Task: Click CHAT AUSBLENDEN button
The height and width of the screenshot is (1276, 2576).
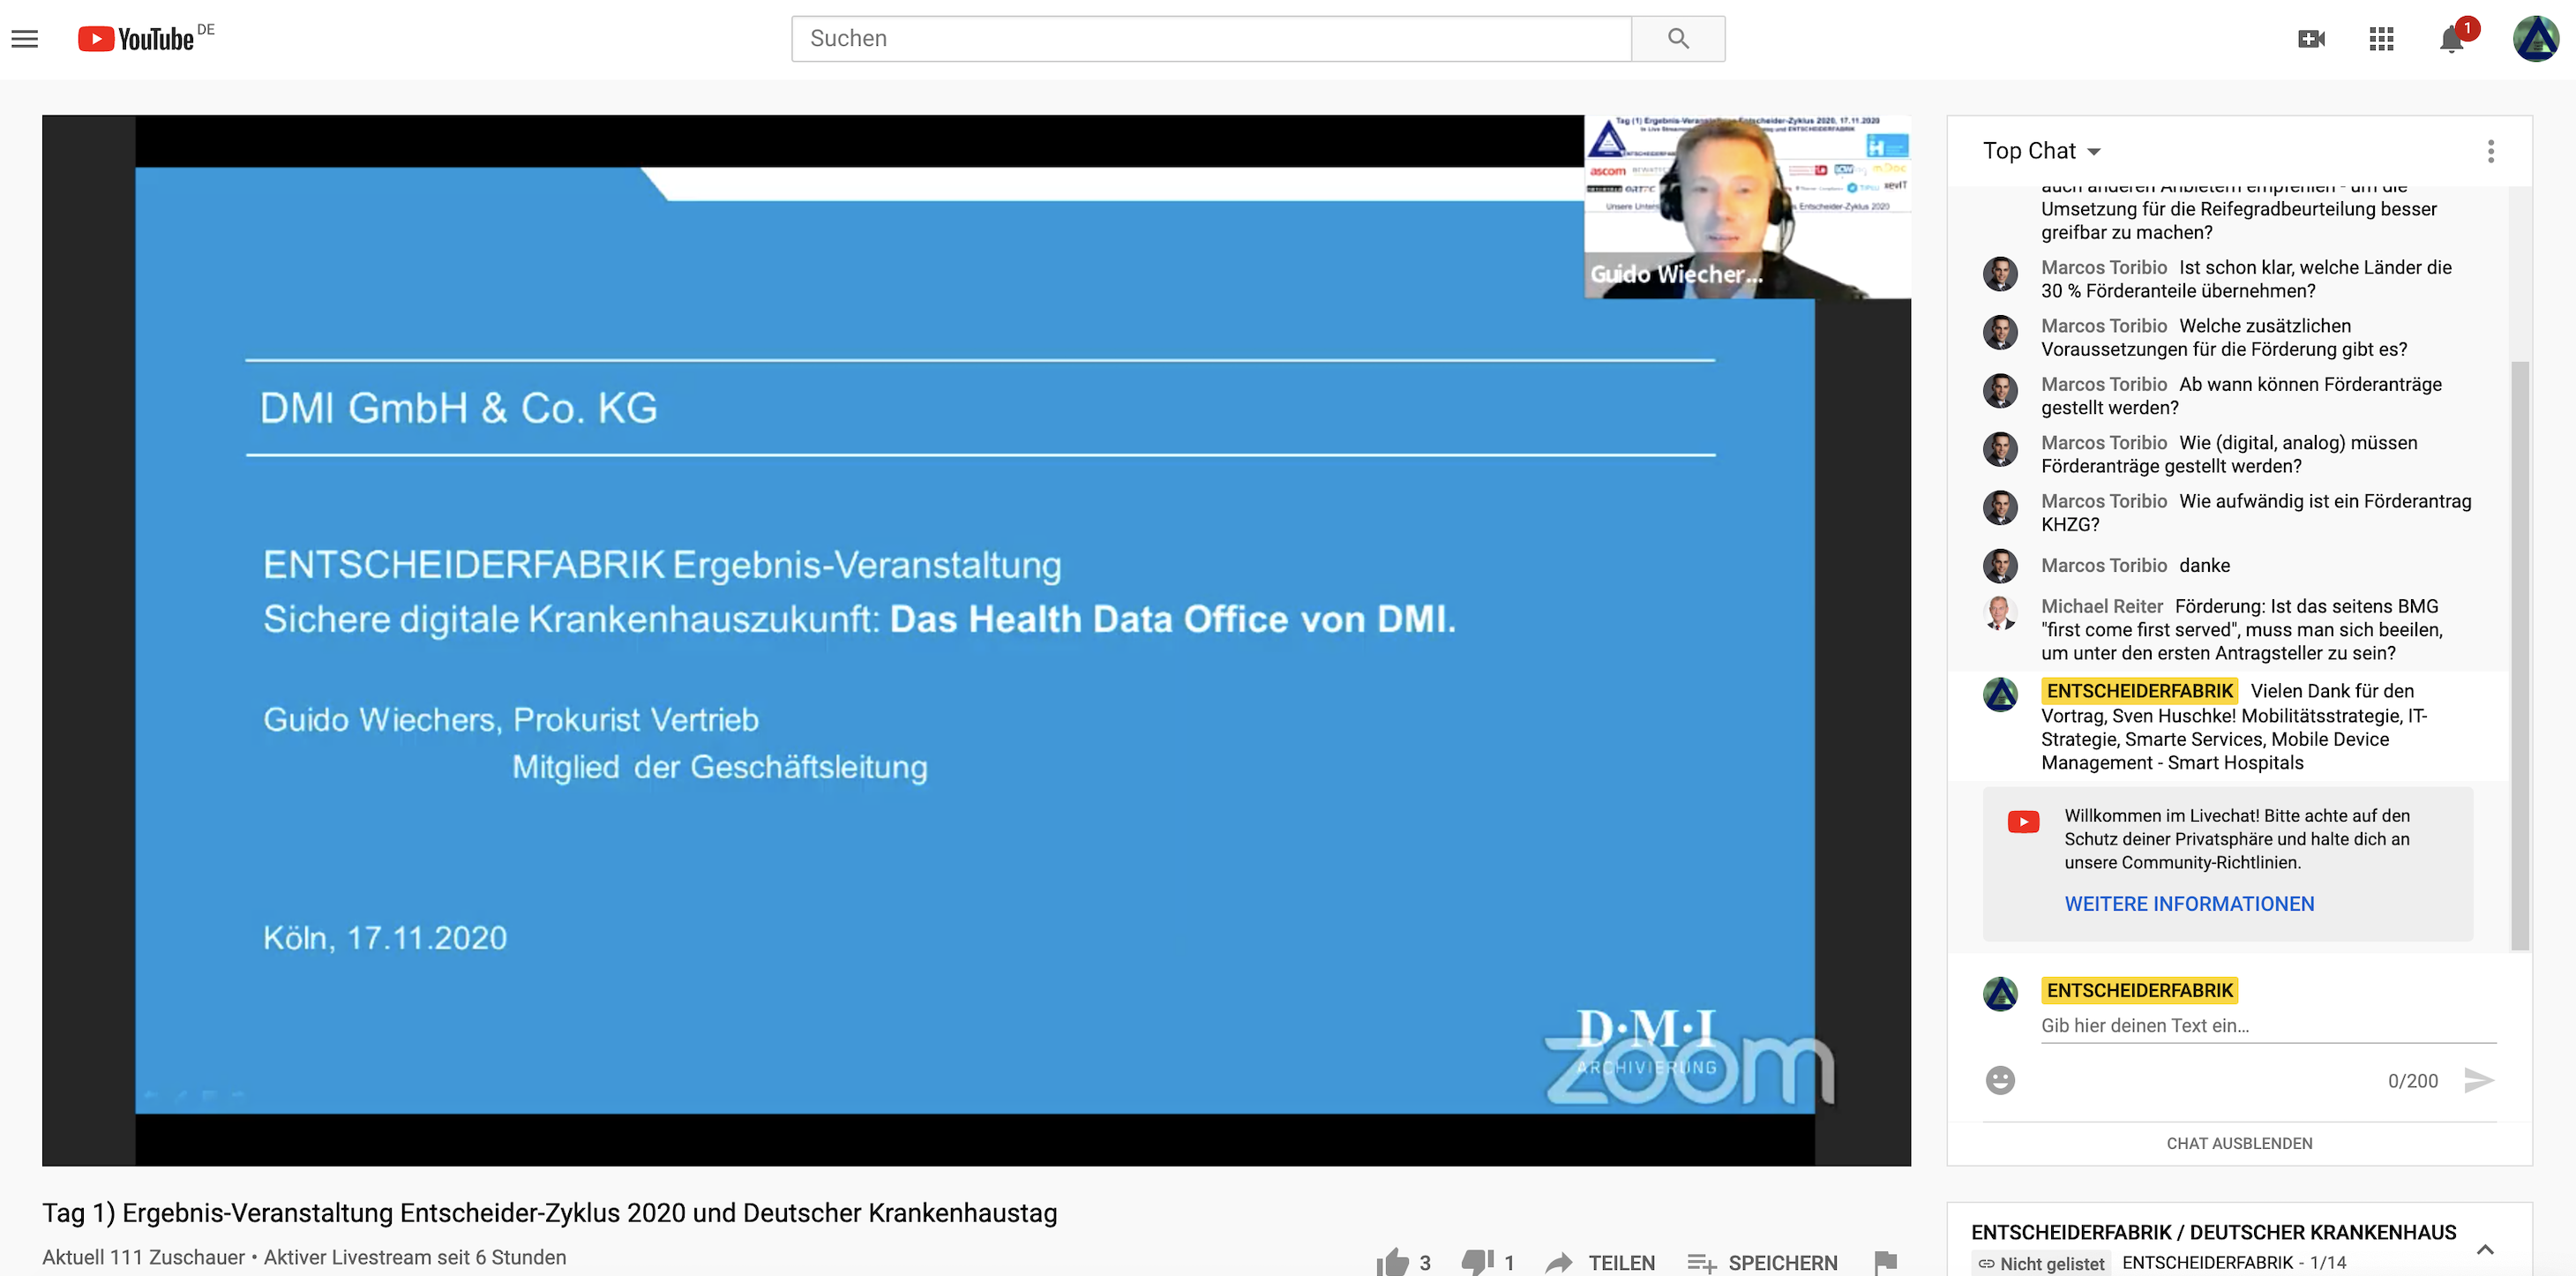Action: (2239, 1143)
